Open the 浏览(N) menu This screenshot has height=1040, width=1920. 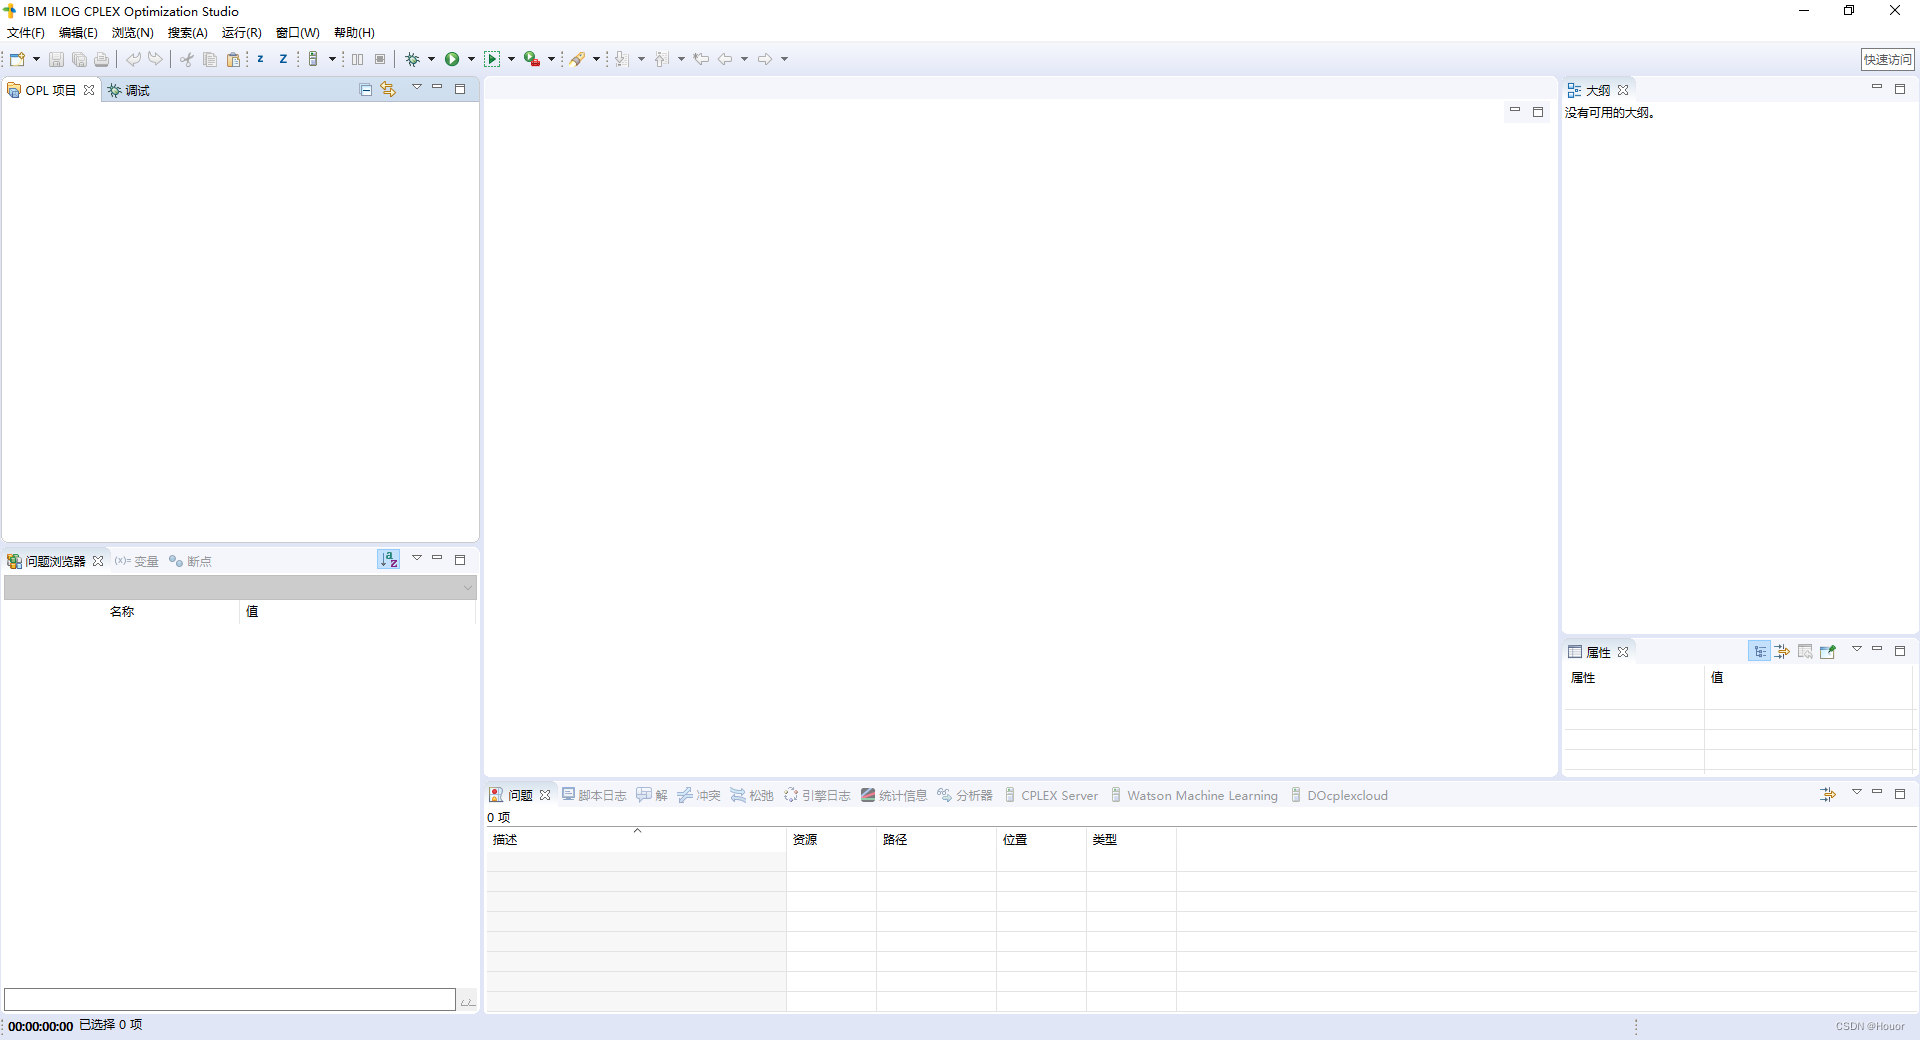pos(132,33)
